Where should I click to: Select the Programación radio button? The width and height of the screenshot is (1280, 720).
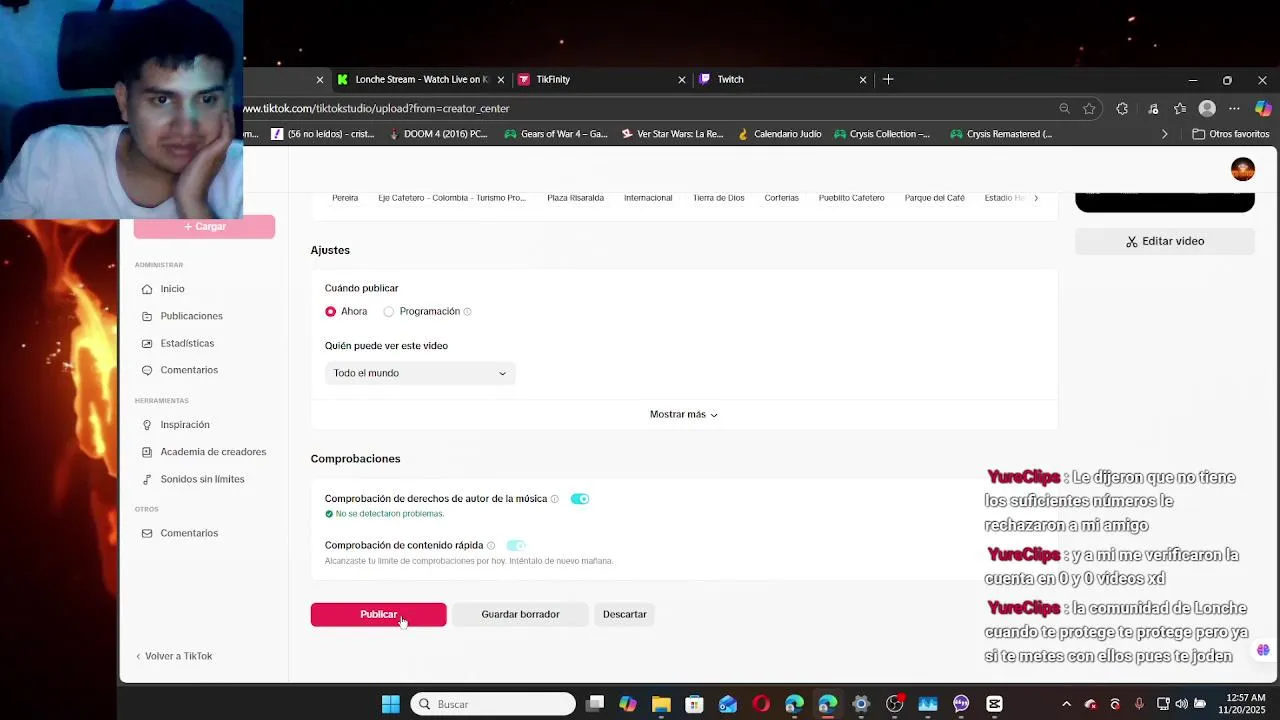(389, 312)
